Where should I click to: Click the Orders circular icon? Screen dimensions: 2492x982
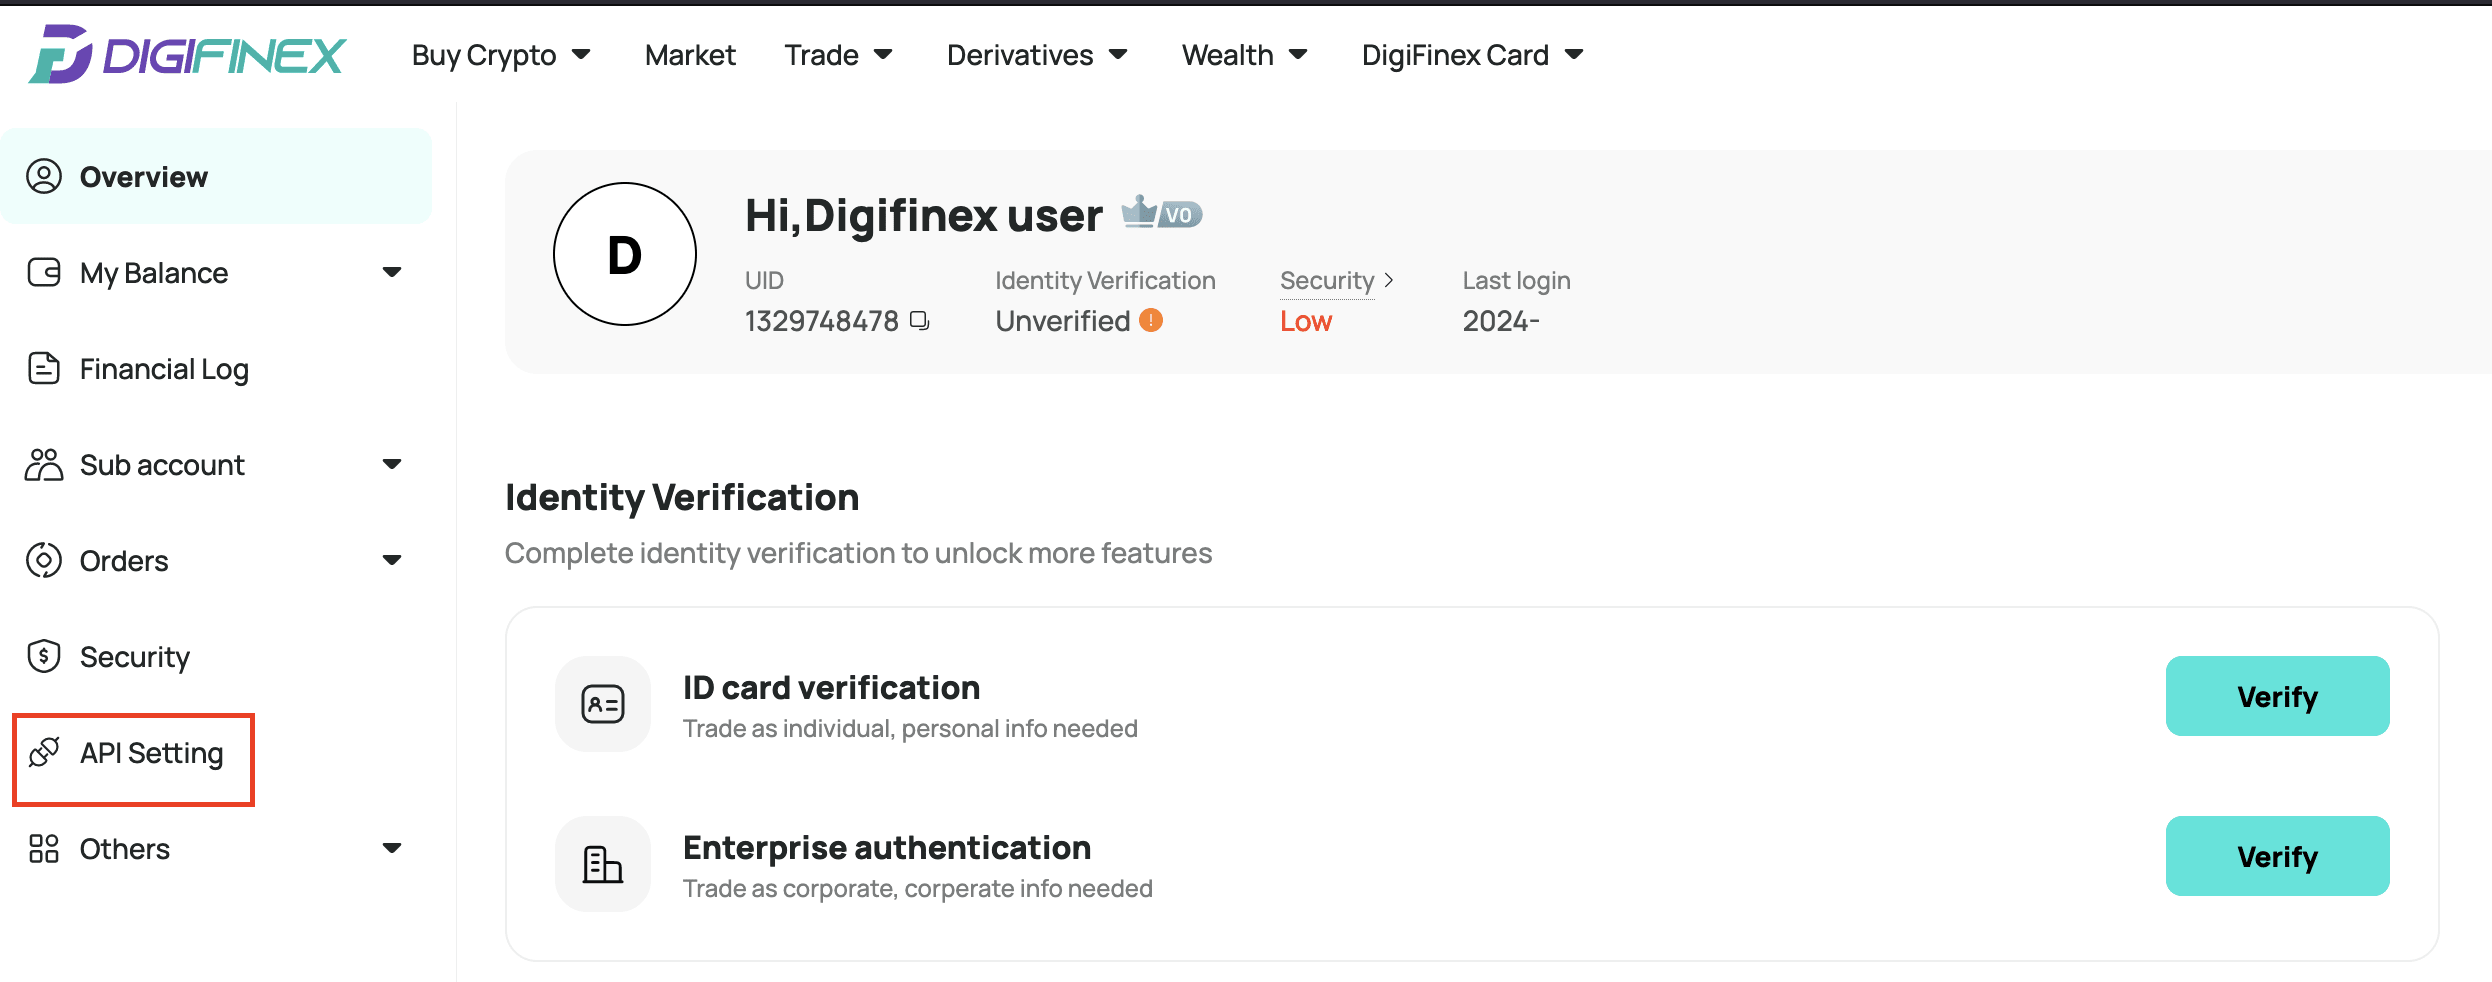click(x=44, y=561)
